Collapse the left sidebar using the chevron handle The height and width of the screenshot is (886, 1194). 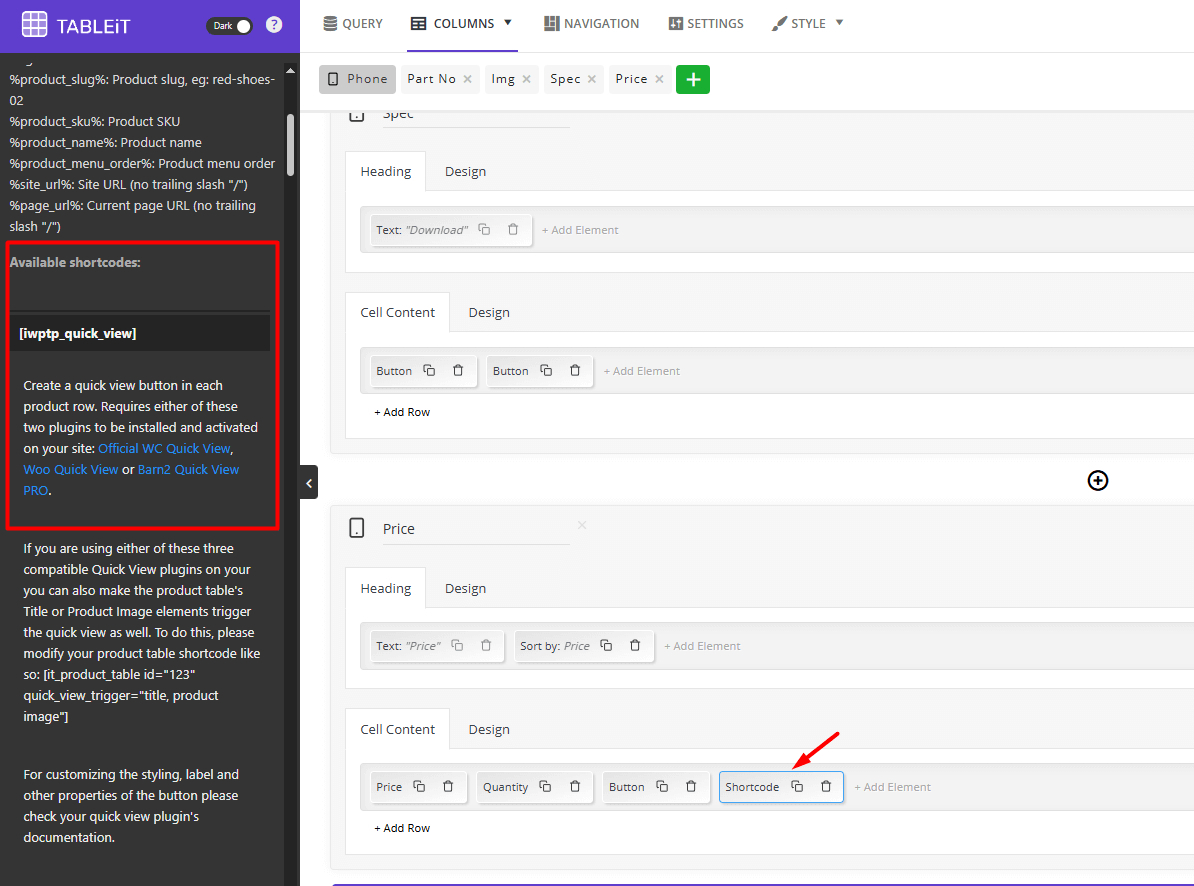point(308,481)
